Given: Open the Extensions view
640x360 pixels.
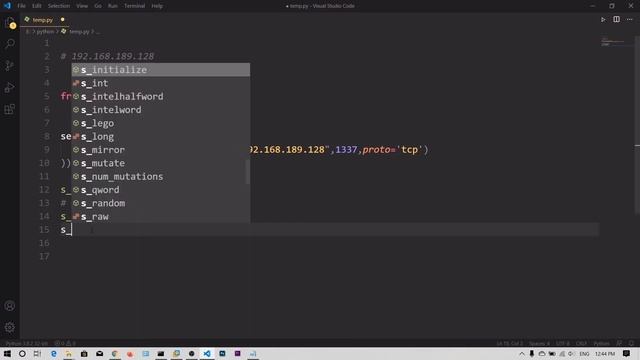Looking at the screenshot, I should point(10,109).
